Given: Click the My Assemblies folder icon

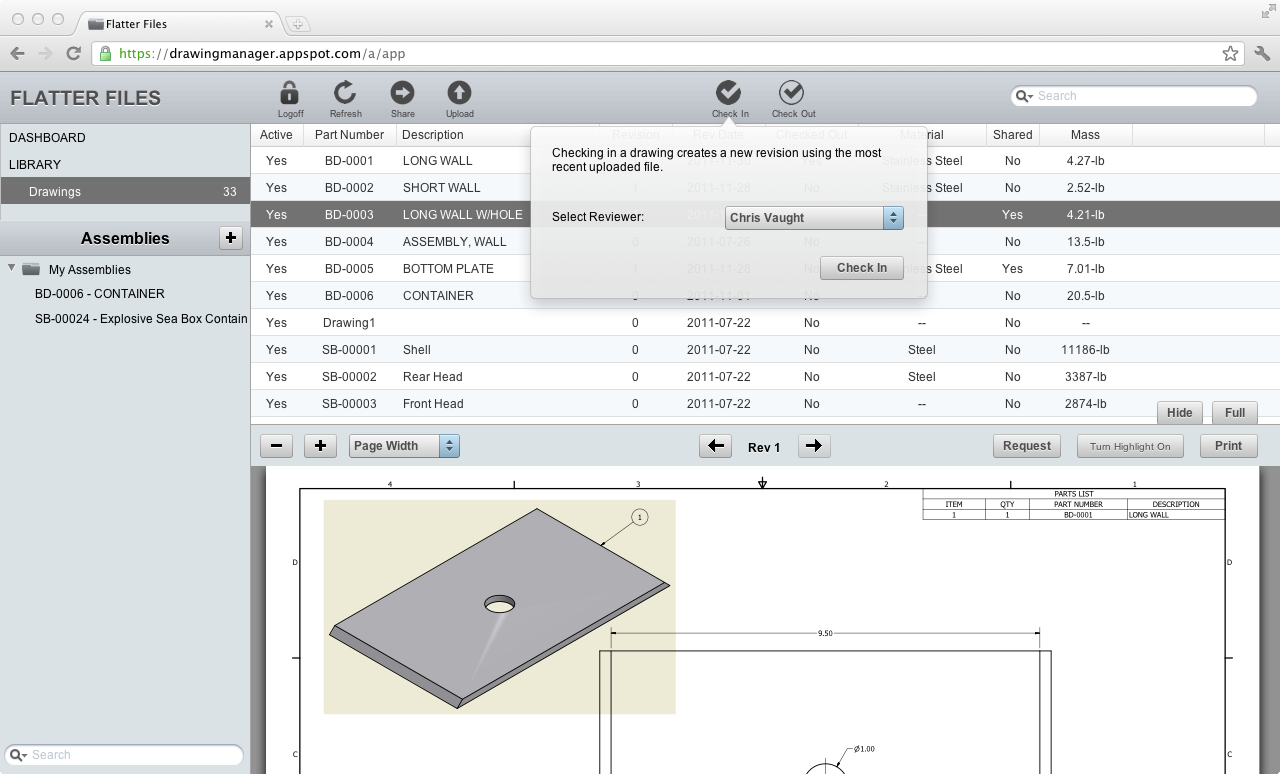Looking at the screenshot, I should 31,269.
